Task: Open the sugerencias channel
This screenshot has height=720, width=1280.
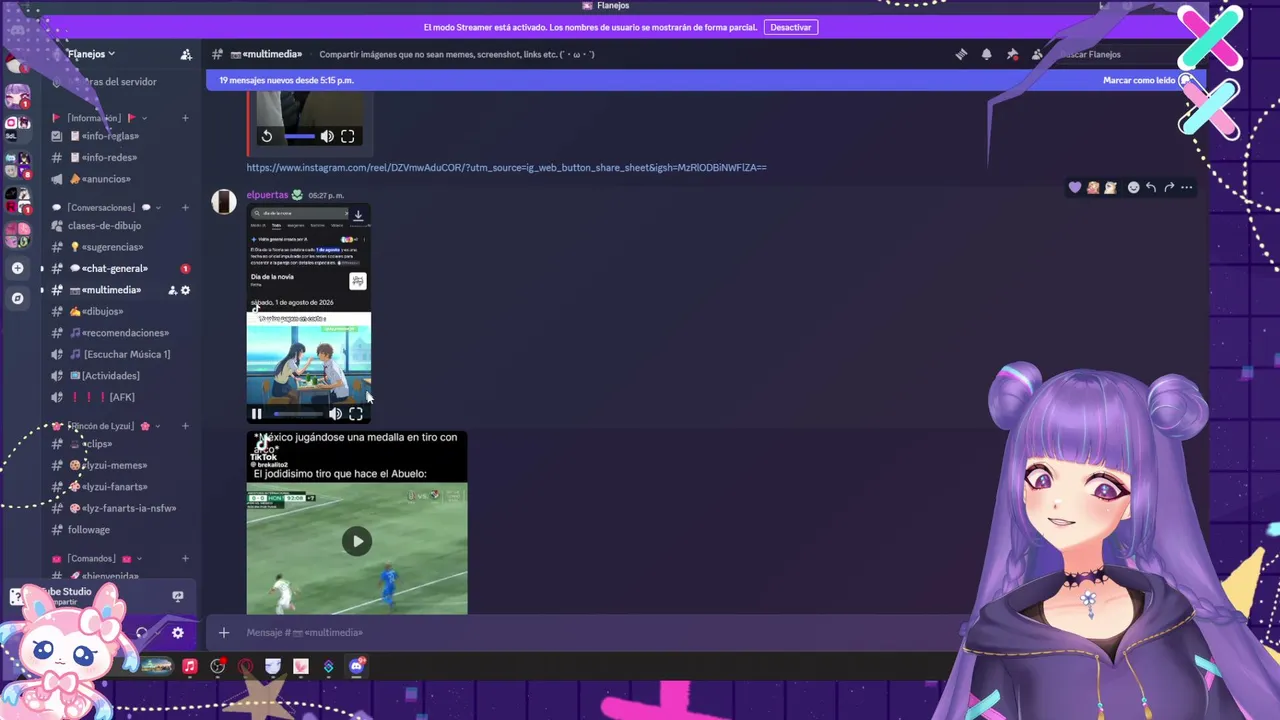Action: [x=121, y=247]
